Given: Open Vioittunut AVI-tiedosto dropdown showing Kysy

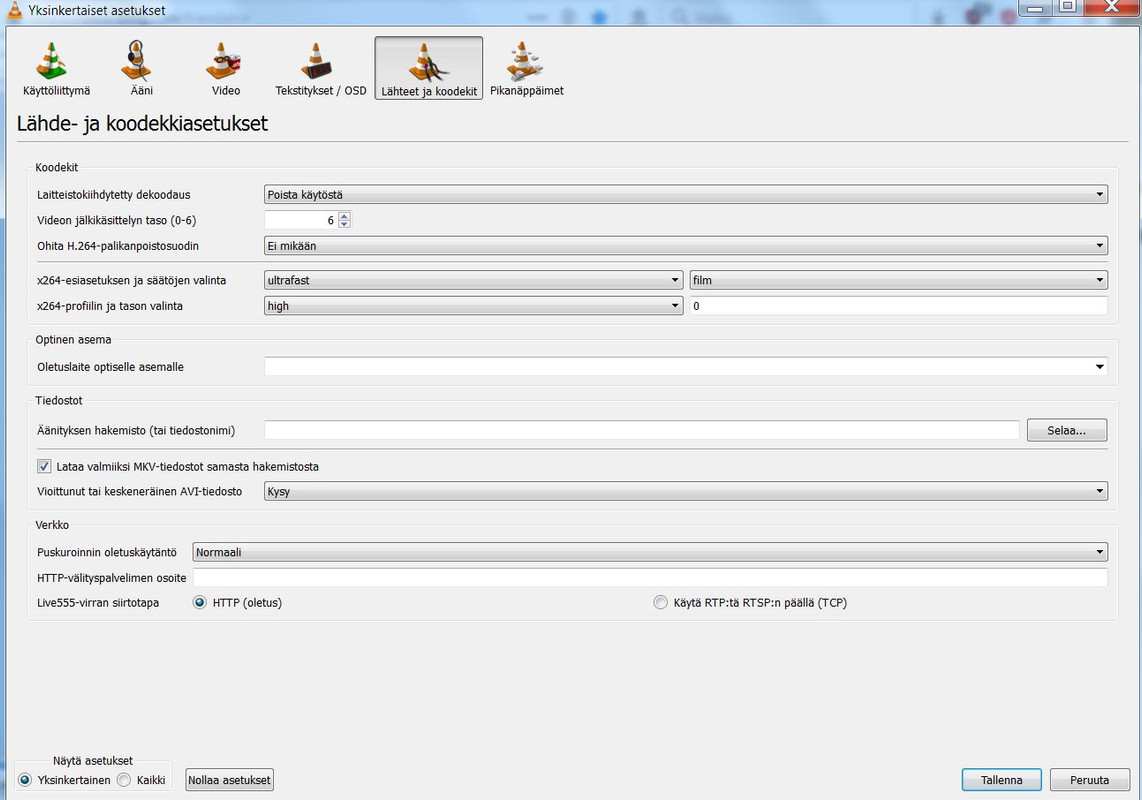Looking at the screenshot, I should 685,491.
